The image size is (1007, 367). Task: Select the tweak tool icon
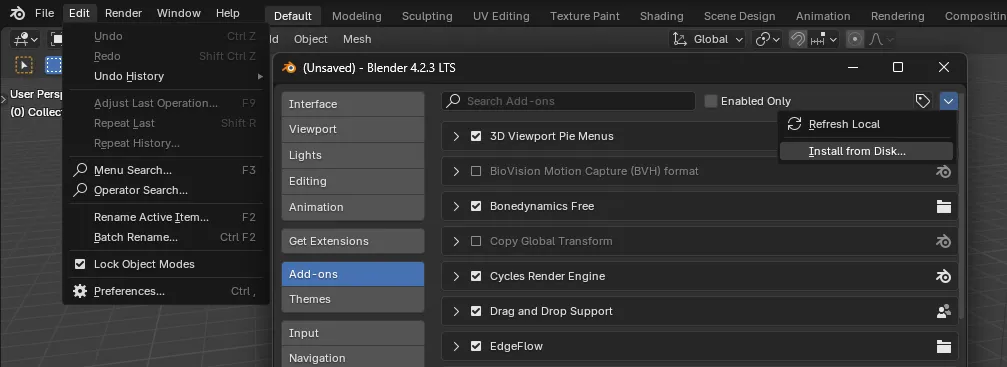click(x=24, y=65)
